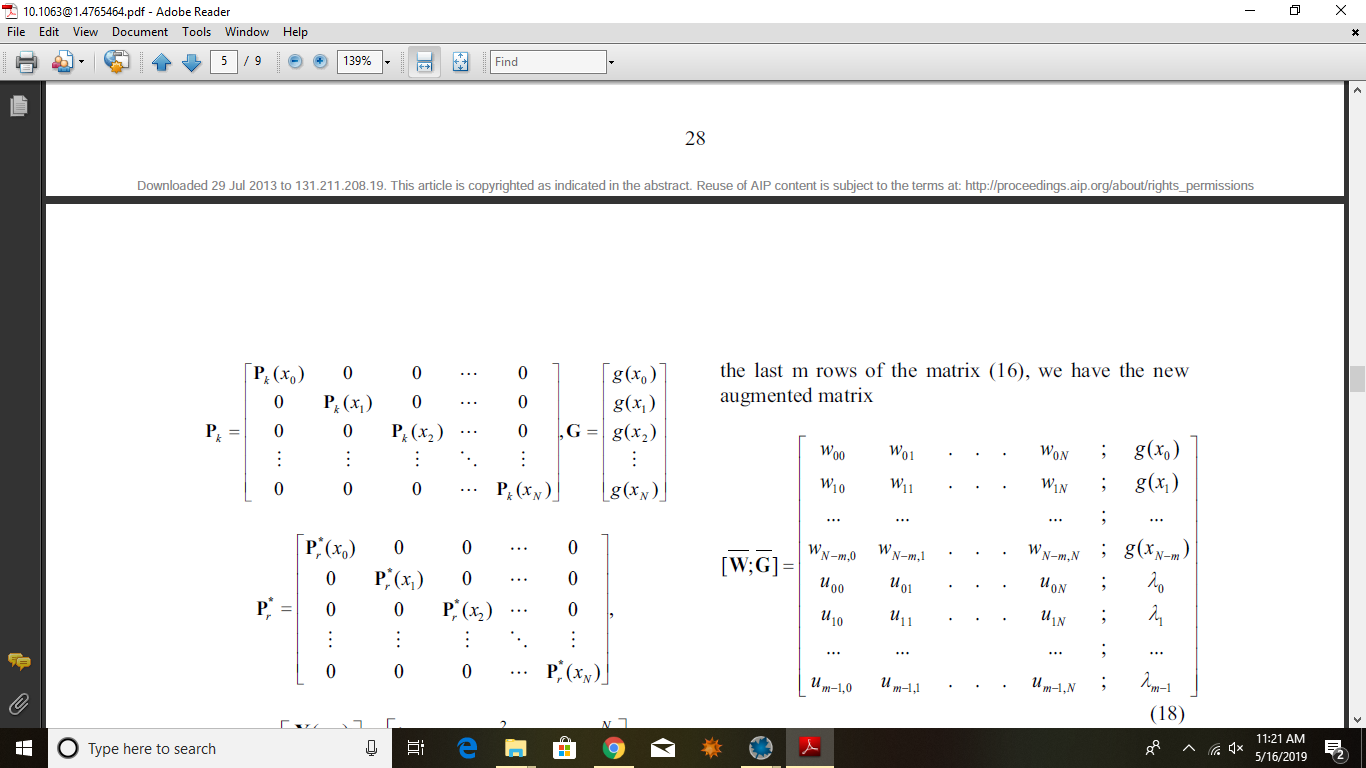This screenshot has width=1366, height=768.
Task: Select the page number input box
Action: 223,62
